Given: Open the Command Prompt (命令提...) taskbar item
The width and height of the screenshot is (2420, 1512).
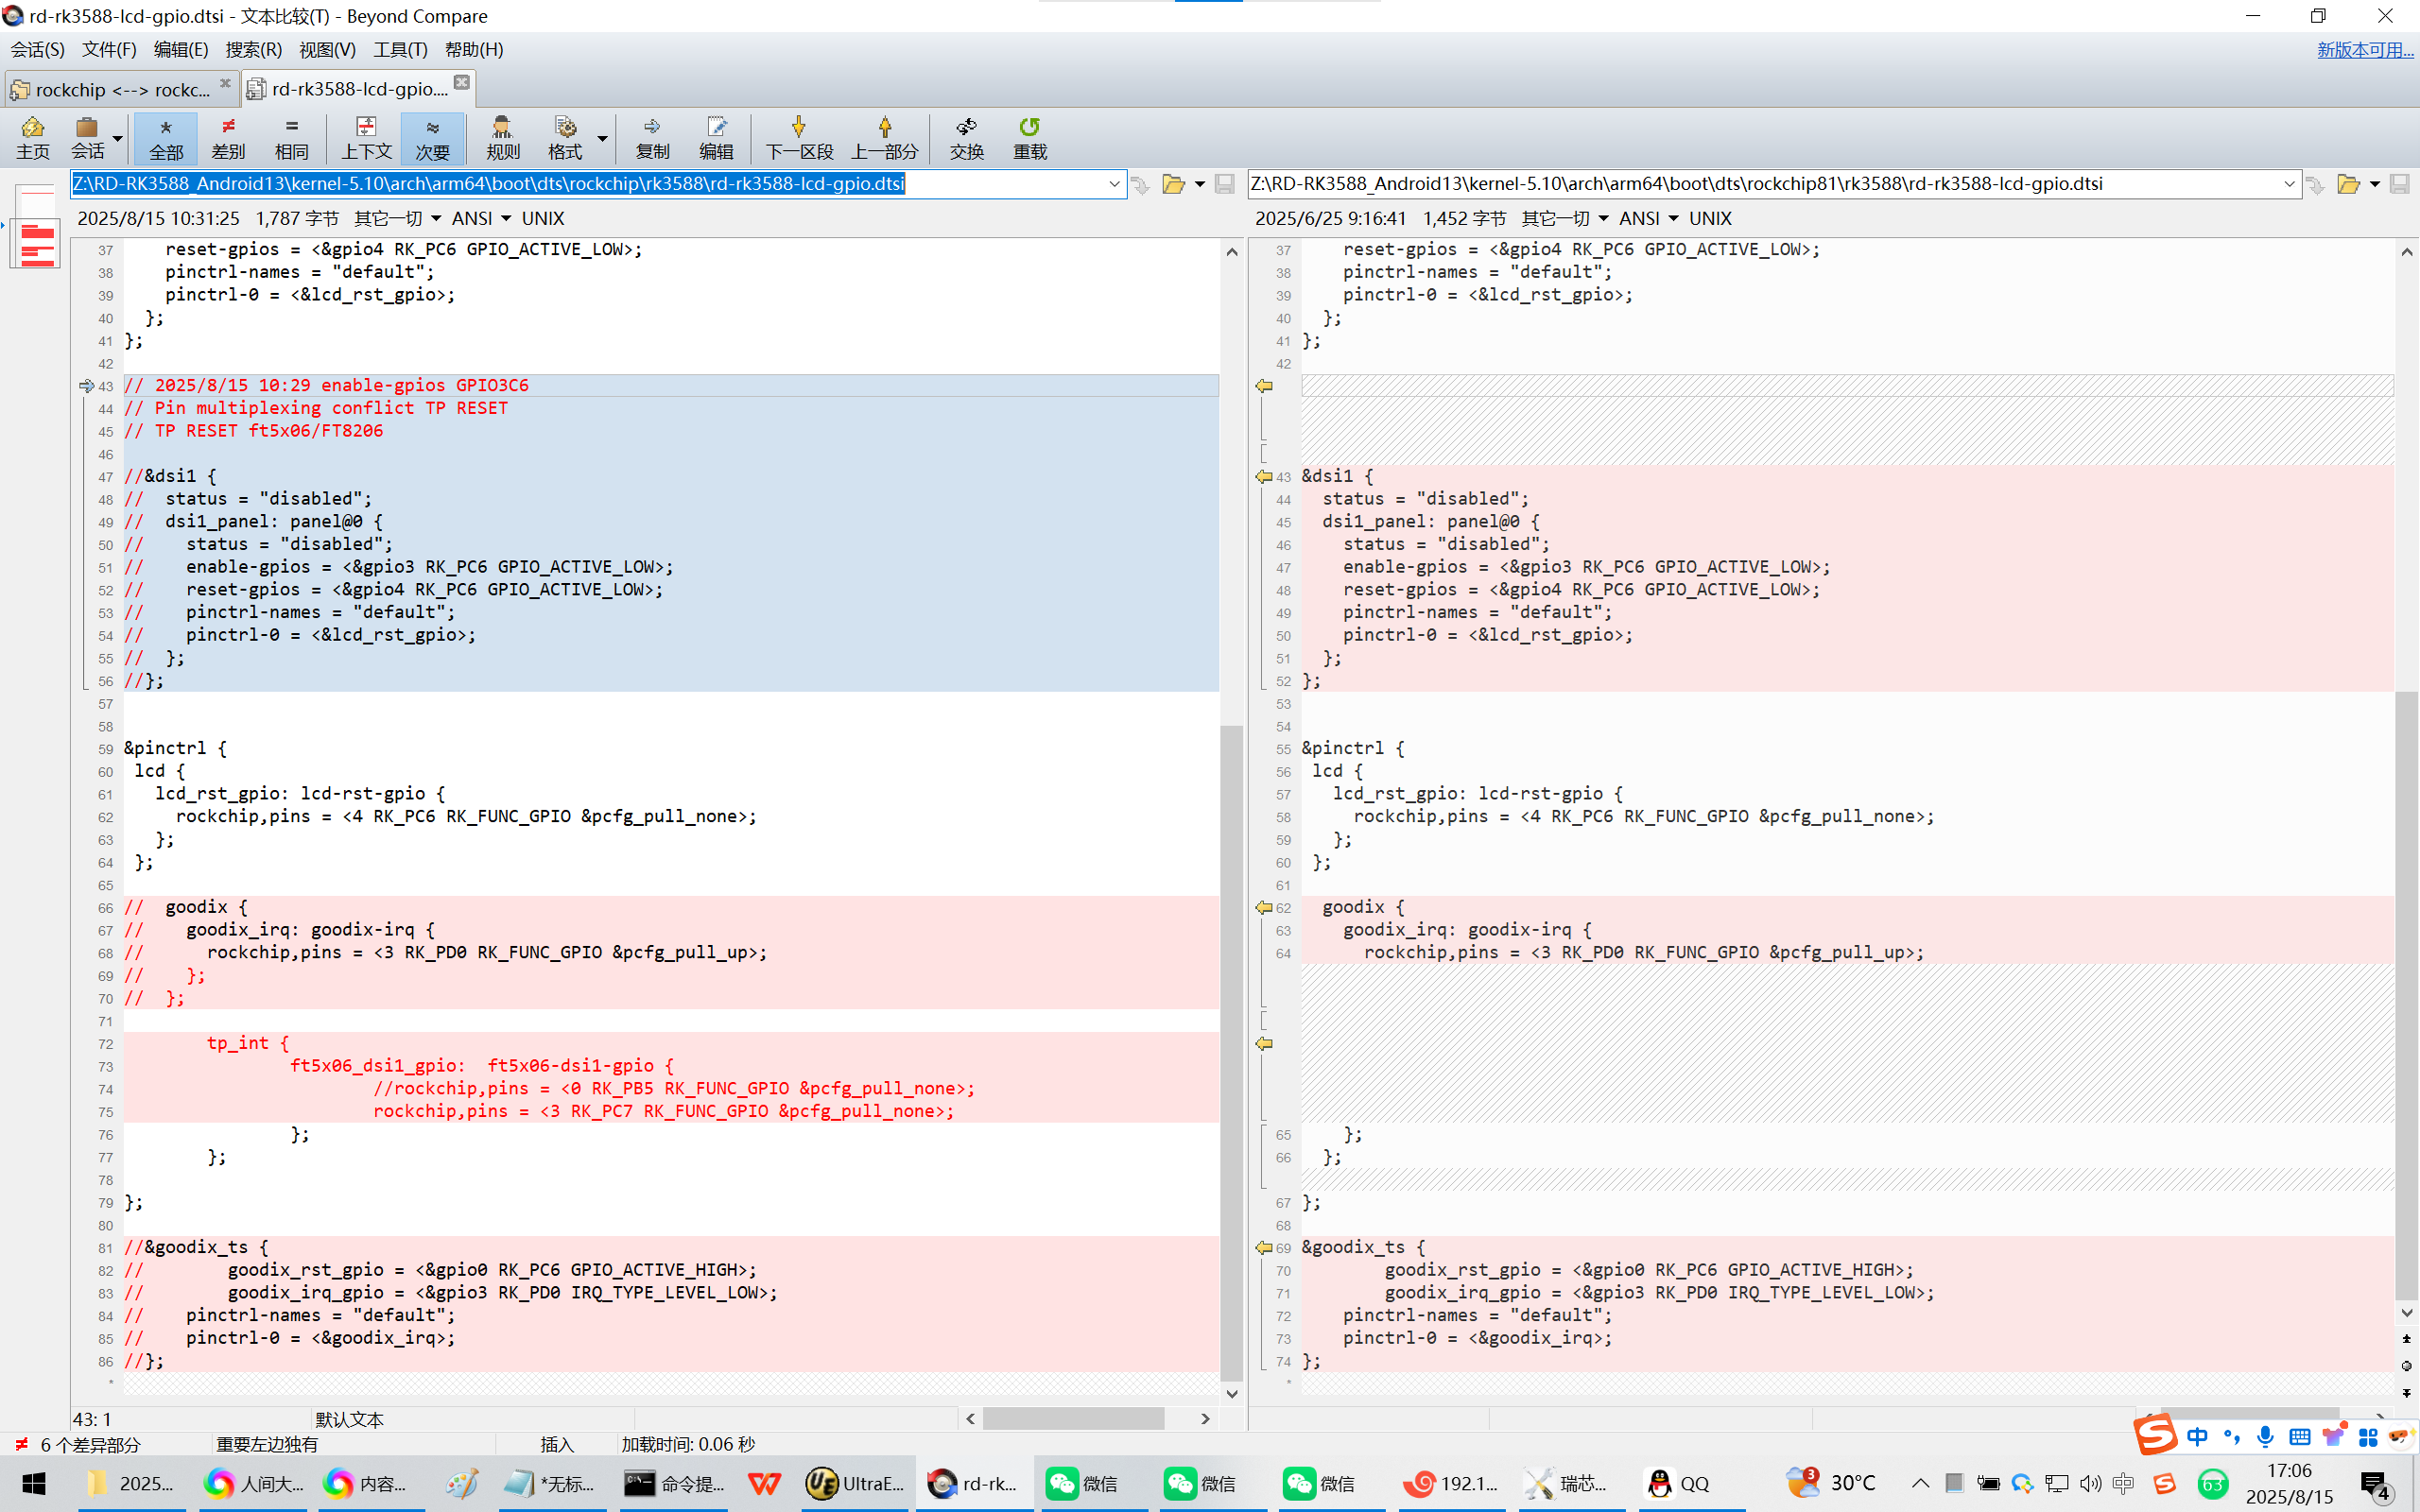Looking at the screenshot, I should (675, 1484).
